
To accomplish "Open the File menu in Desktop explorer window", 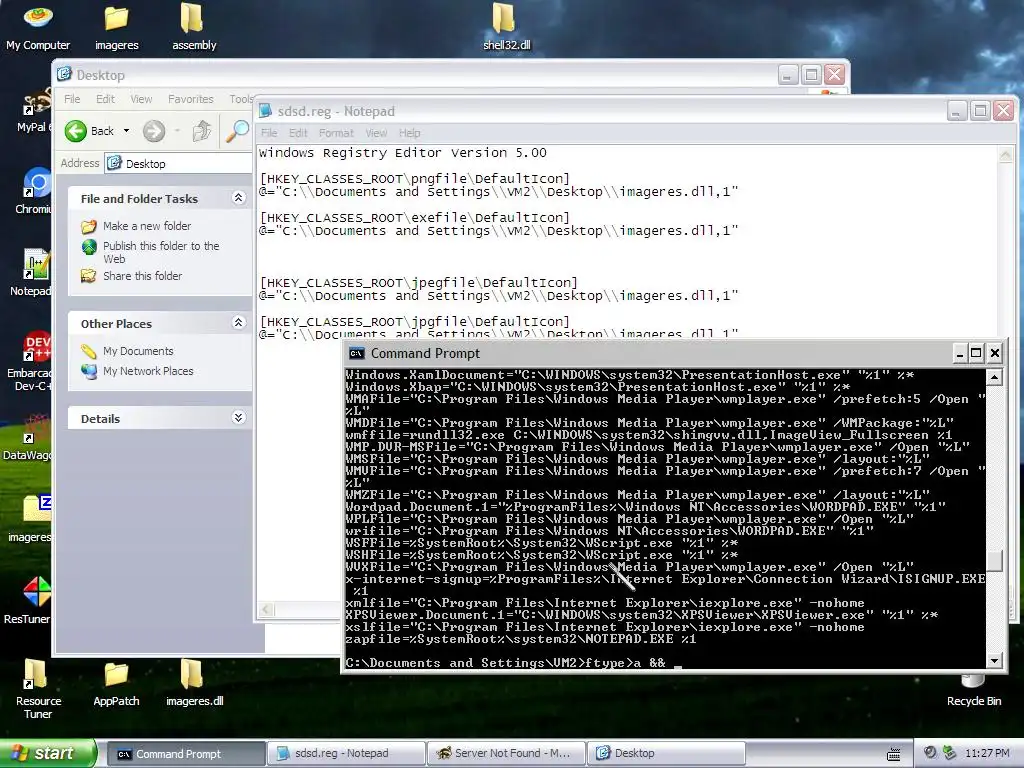I will click(x=72, y=99).
